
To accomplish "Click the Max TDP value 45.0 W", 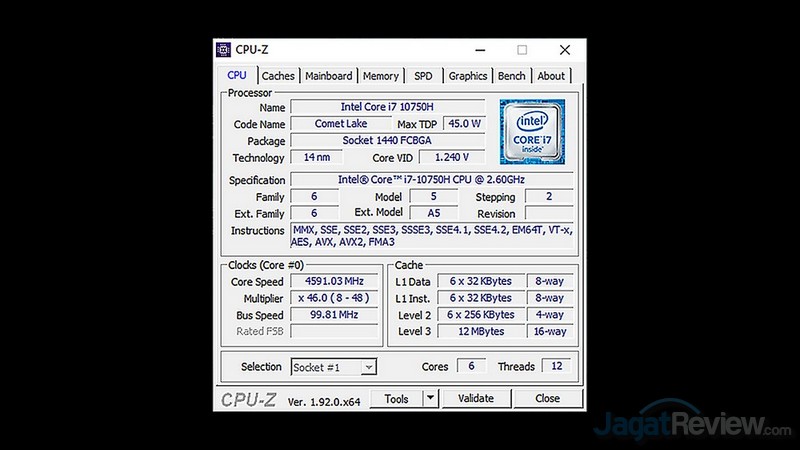I will click(464, 123).
